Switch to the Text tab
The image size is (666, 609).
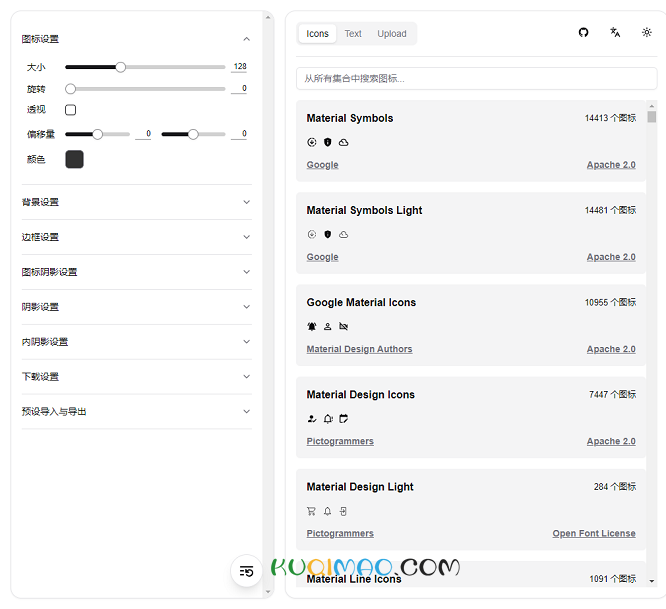[x=353, y=34]
